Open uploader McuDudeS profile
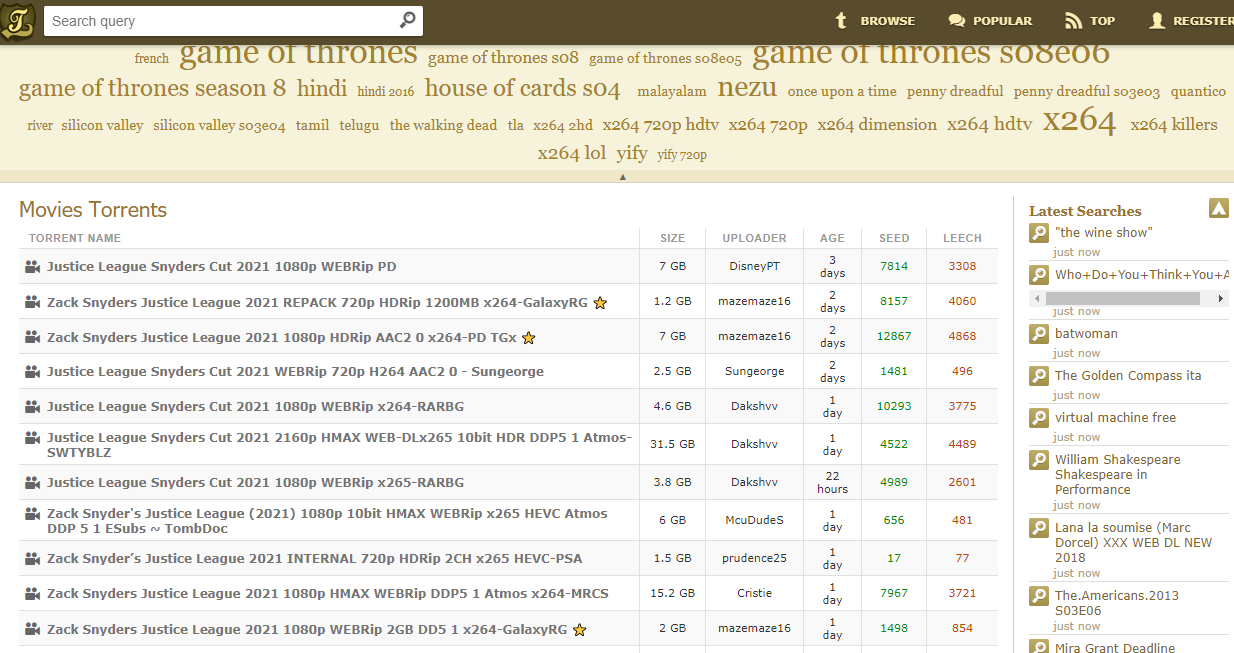This screenshot has width=1234, height=653. (754, 520)
